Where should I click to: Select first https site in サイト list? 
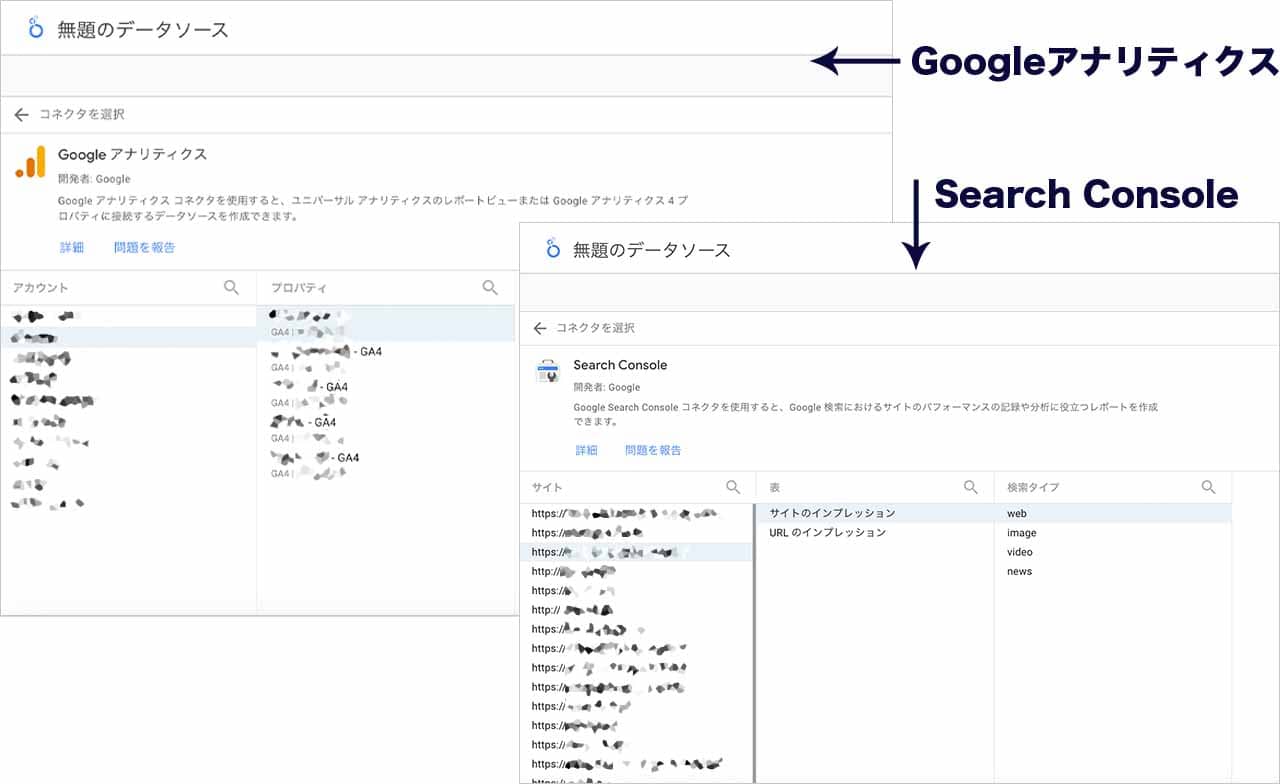point(636,513)
